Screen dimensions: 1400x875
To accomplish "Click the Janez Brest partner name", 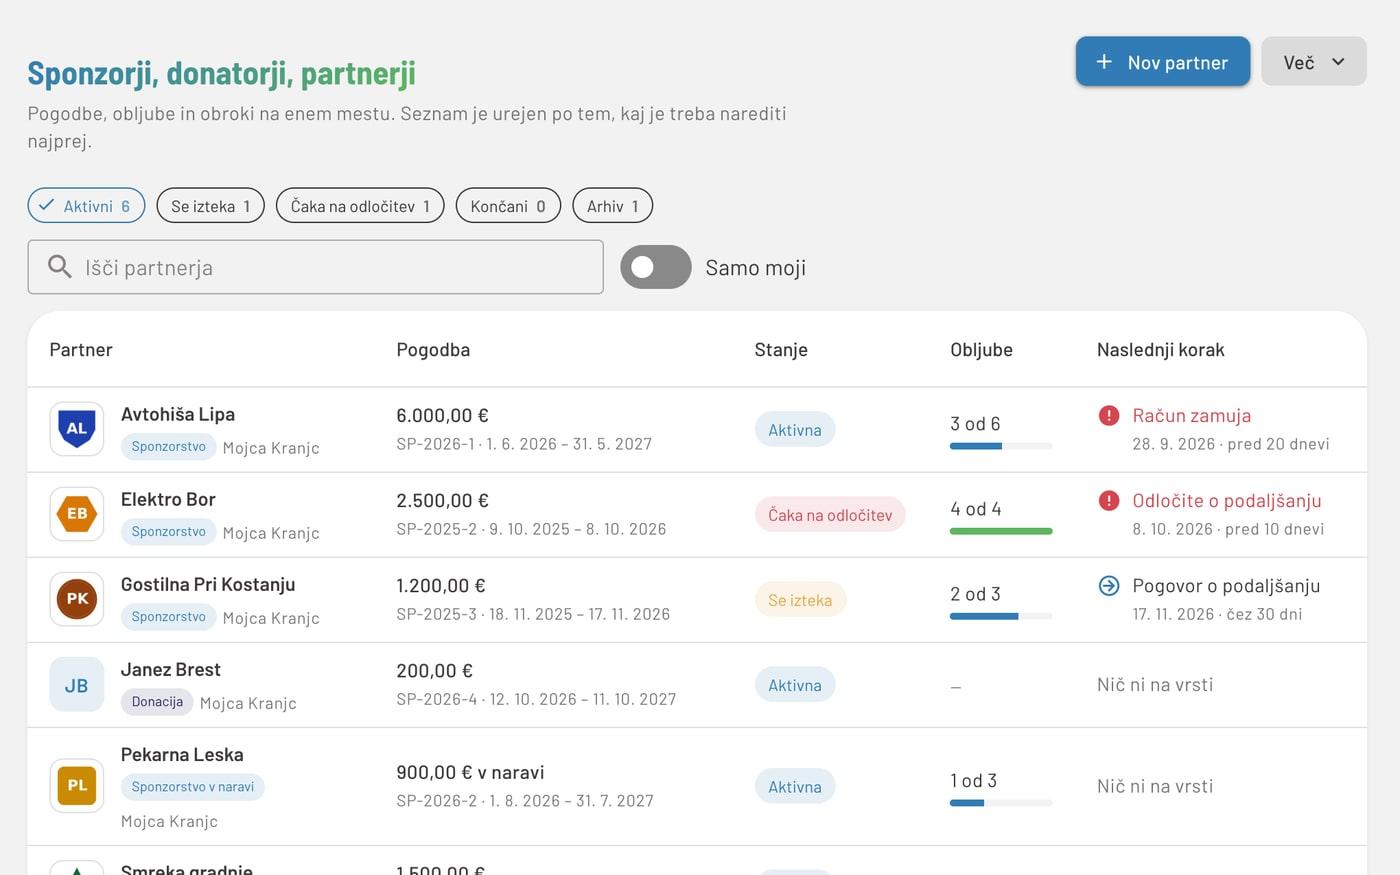I will coord(171,669).
